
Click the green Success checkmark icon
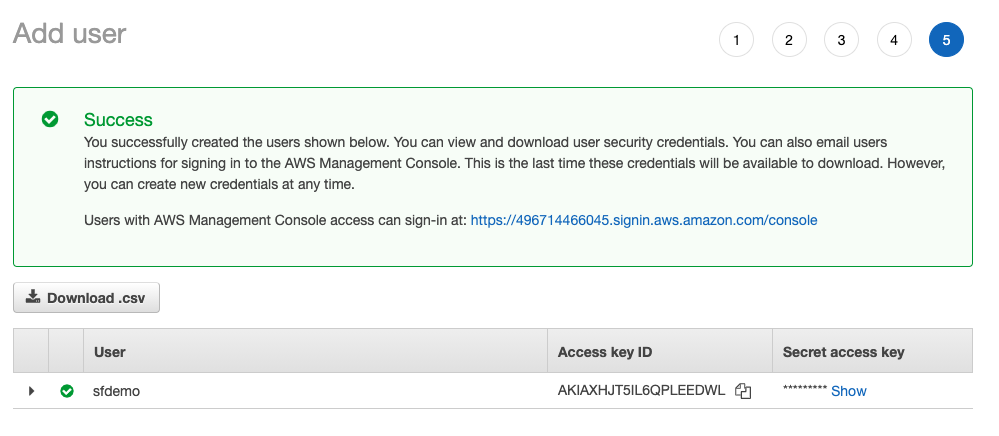point(49,119)
